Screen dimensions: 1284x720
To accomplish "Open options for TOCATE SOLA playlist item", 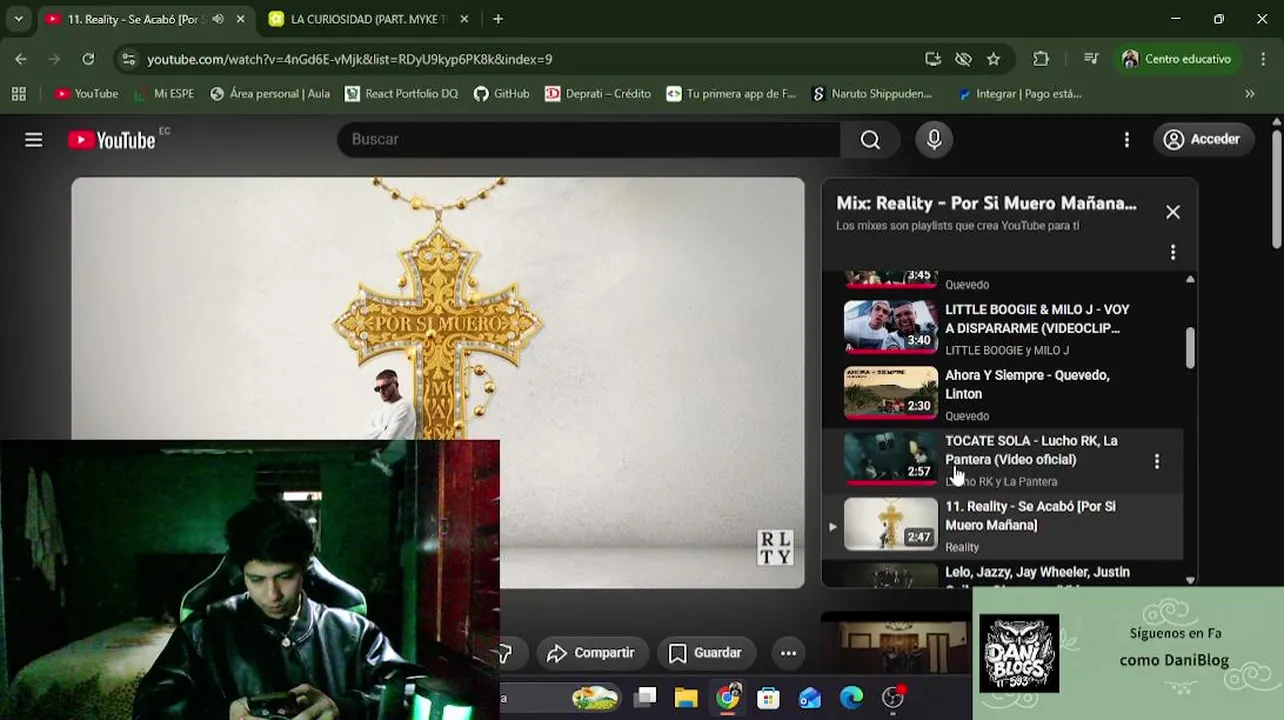I will pos(1157,461).
